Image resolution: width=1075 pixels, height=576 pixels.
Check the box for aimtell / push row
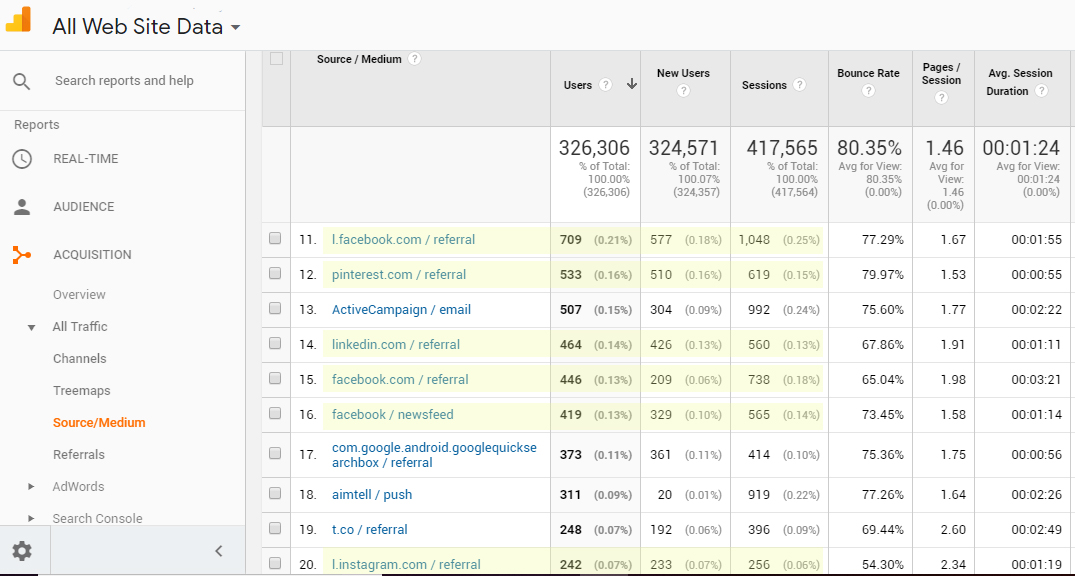[x=275, y=493]
